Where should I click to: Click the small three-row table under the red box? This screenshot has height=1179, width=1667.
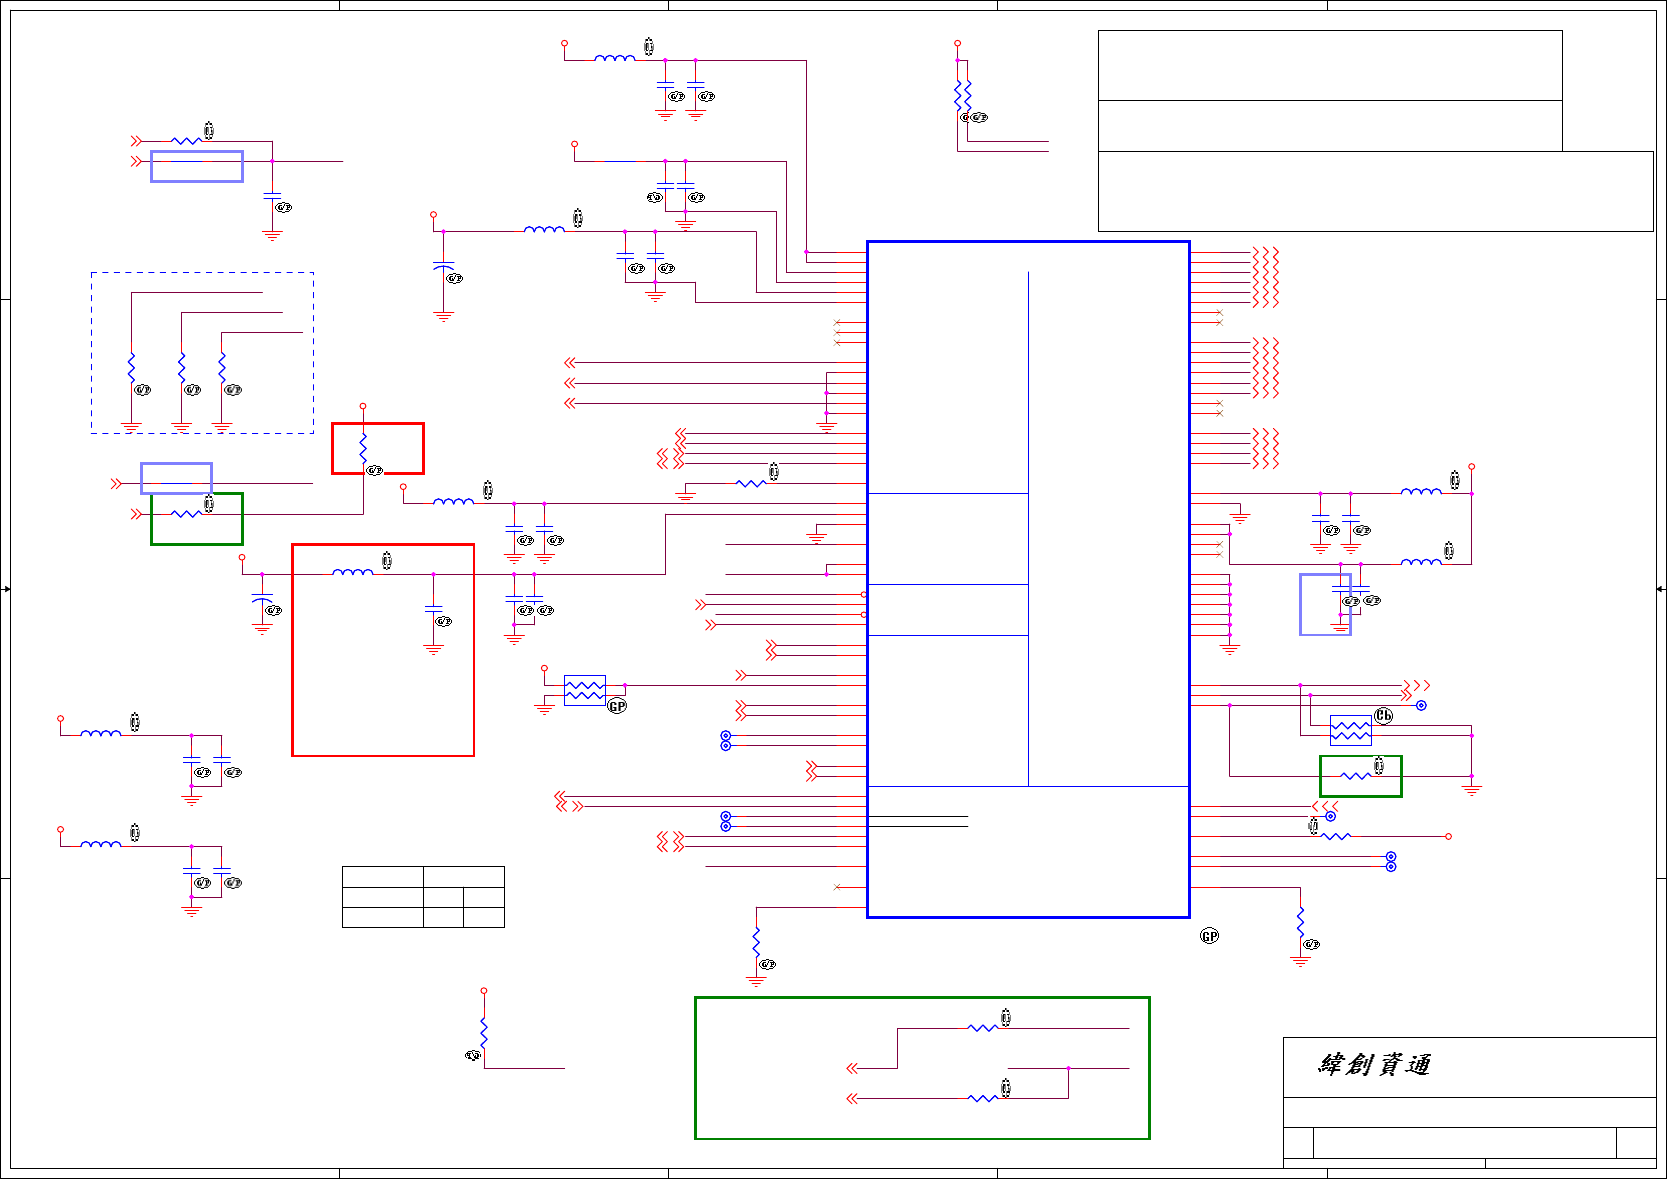click(423, 897)
